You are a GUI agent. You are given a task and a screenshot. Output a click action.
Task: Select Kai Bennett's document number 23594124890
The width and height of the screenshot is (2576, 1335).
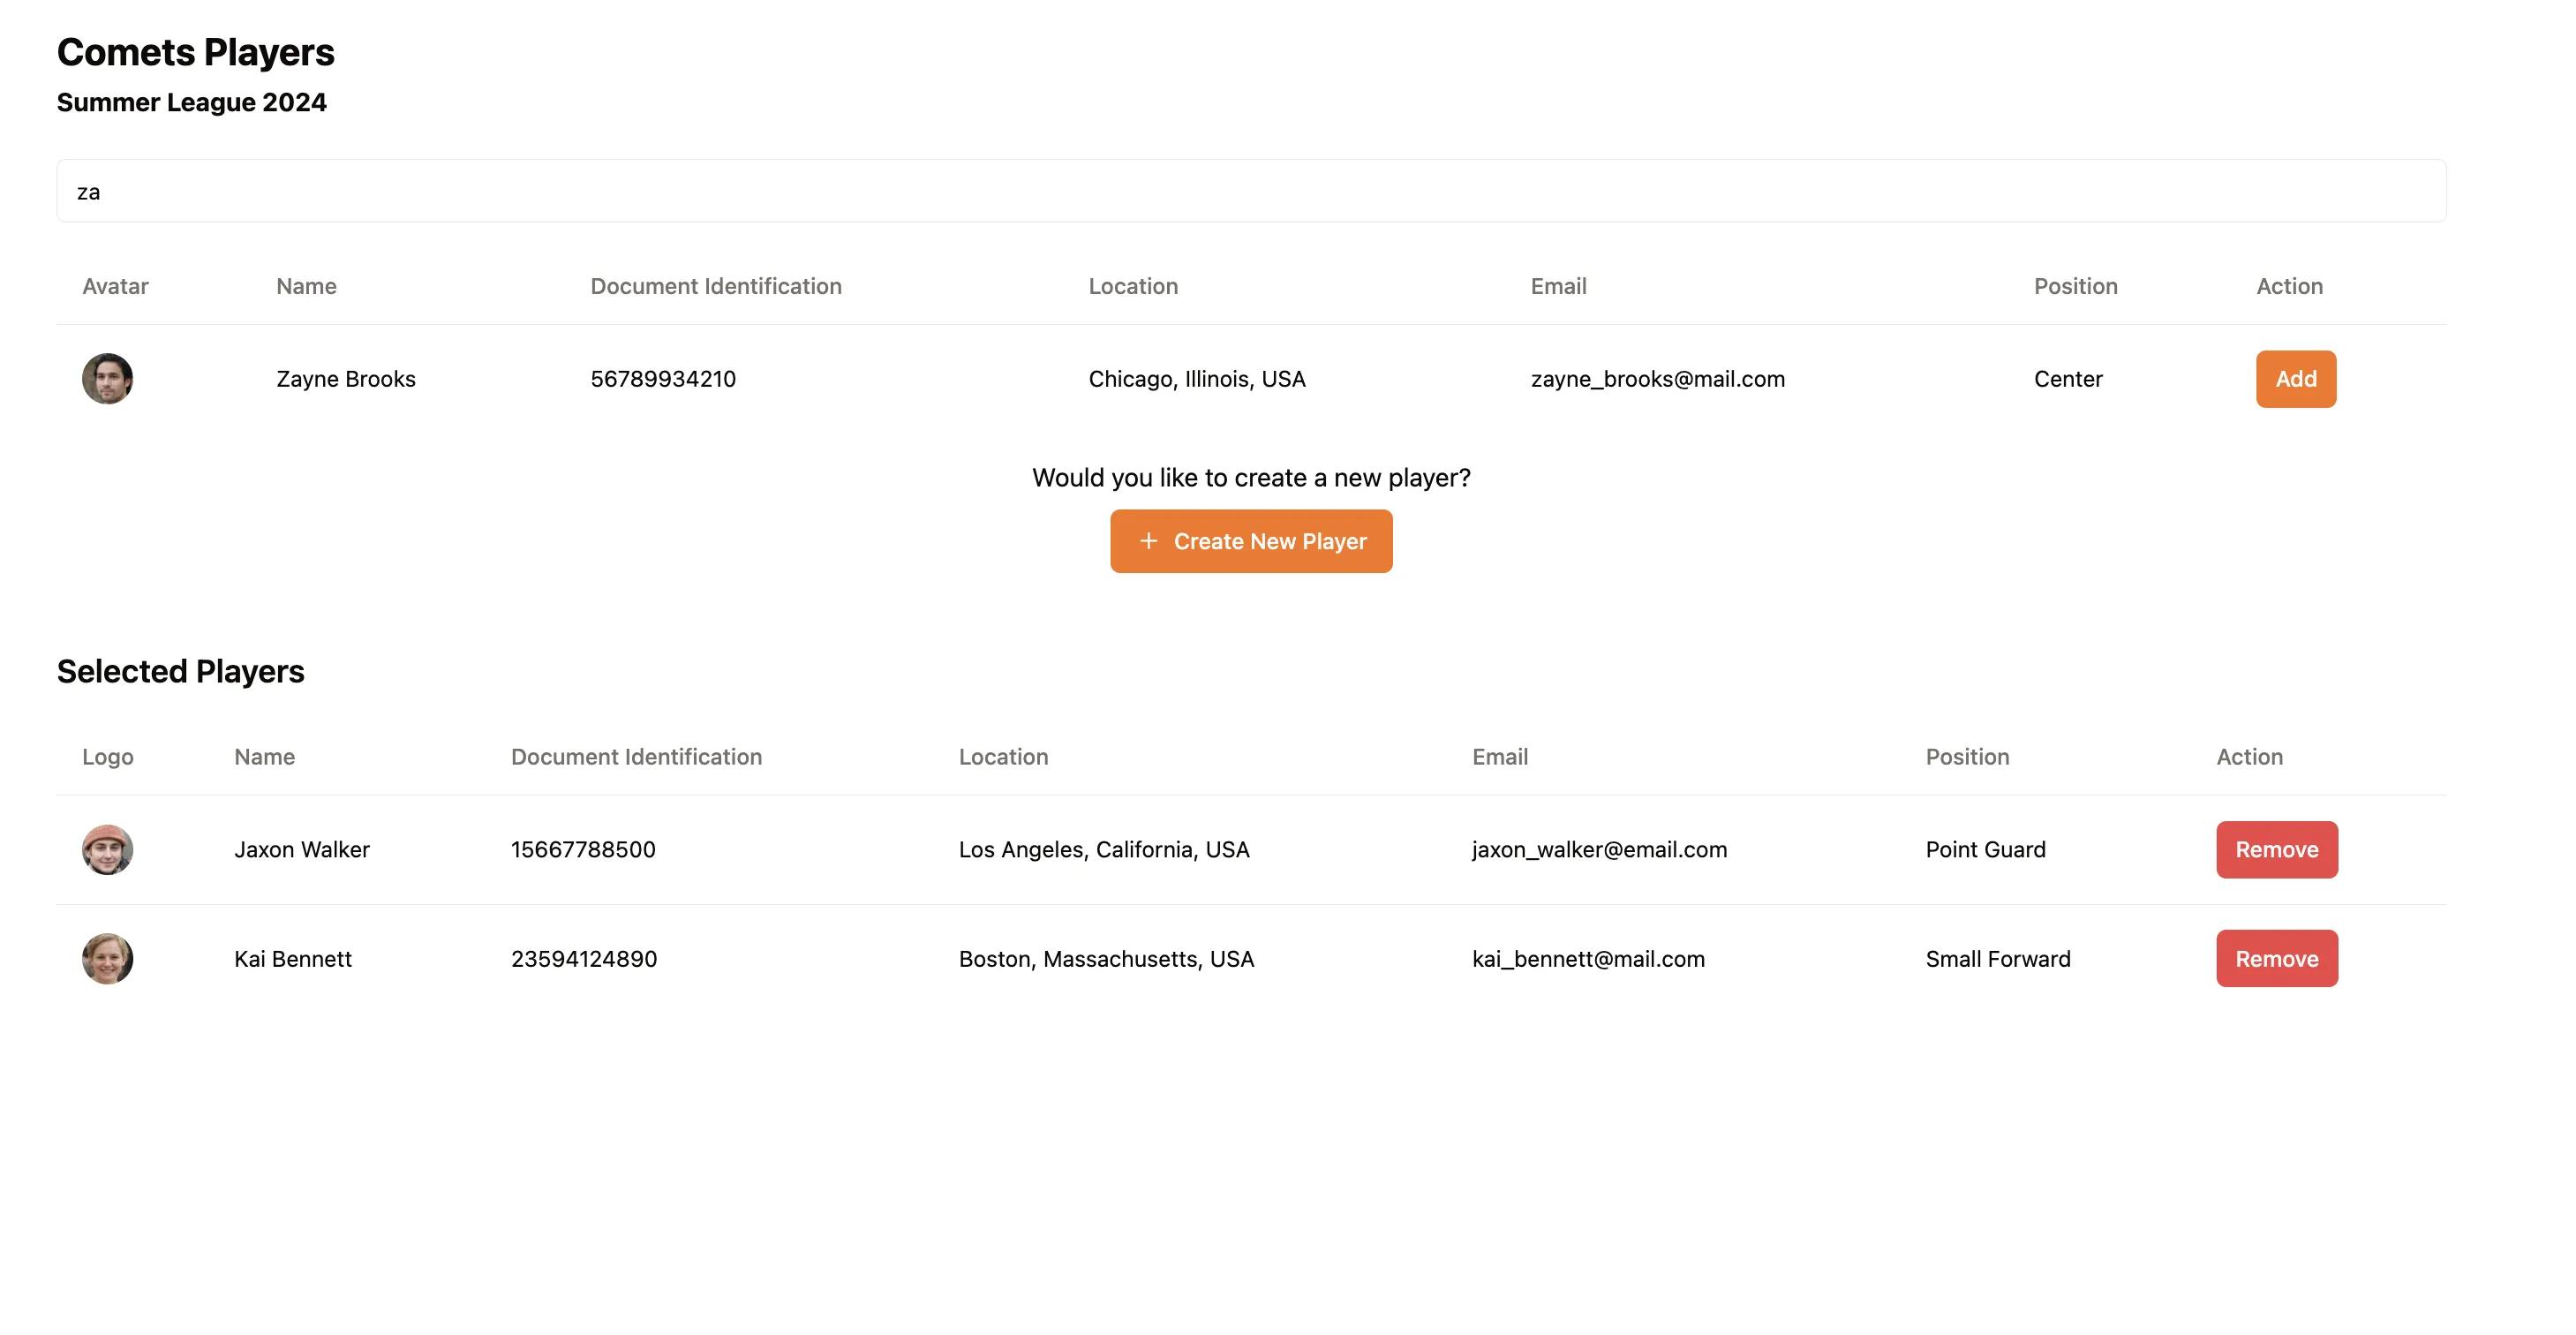click(x=584, y=959)
